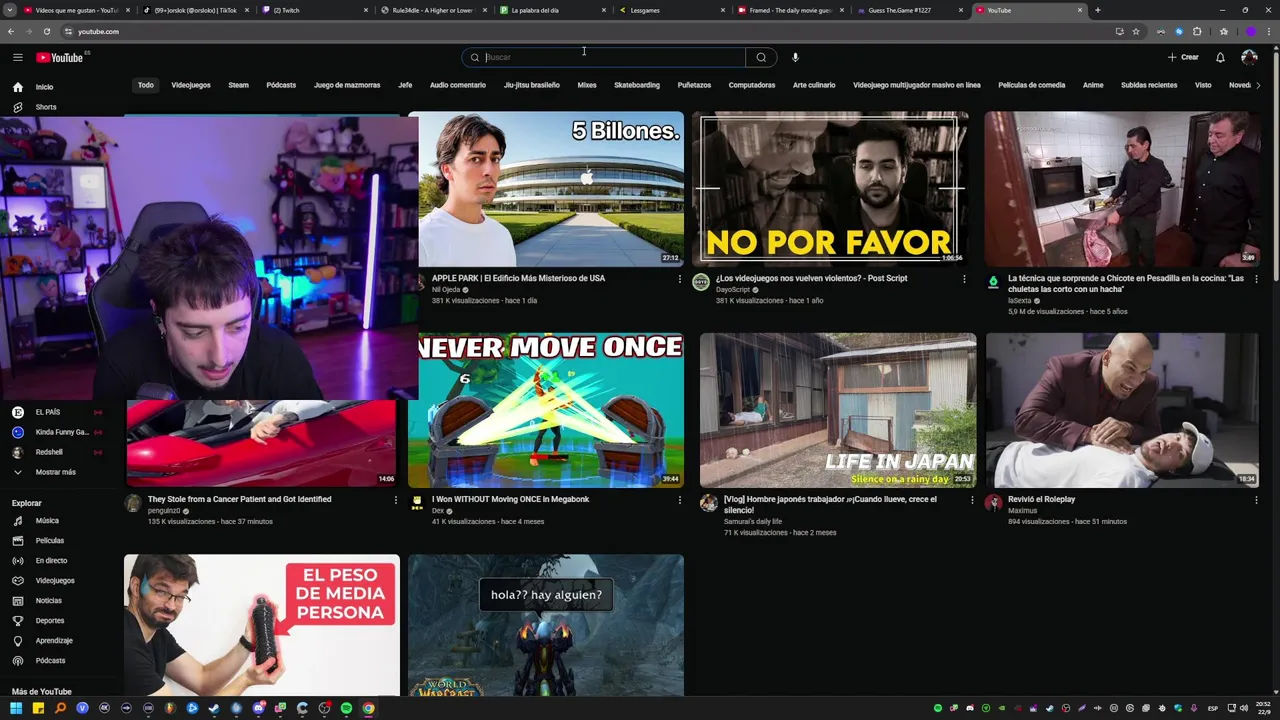Screen dimensions: 1280x720
Task: Bookmark this page with star icon
Action: tap(1136, 31)
